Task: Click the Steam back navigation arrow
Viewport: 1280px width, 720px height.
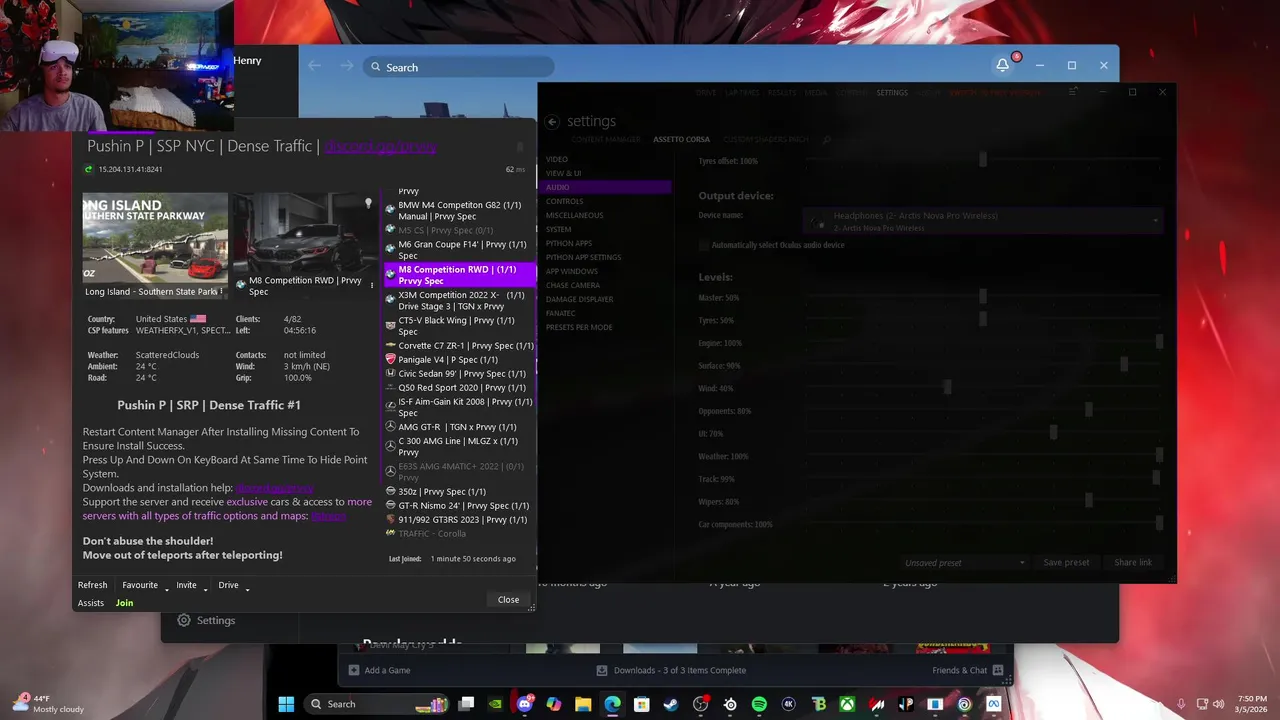Action: [x=315, y=67]
